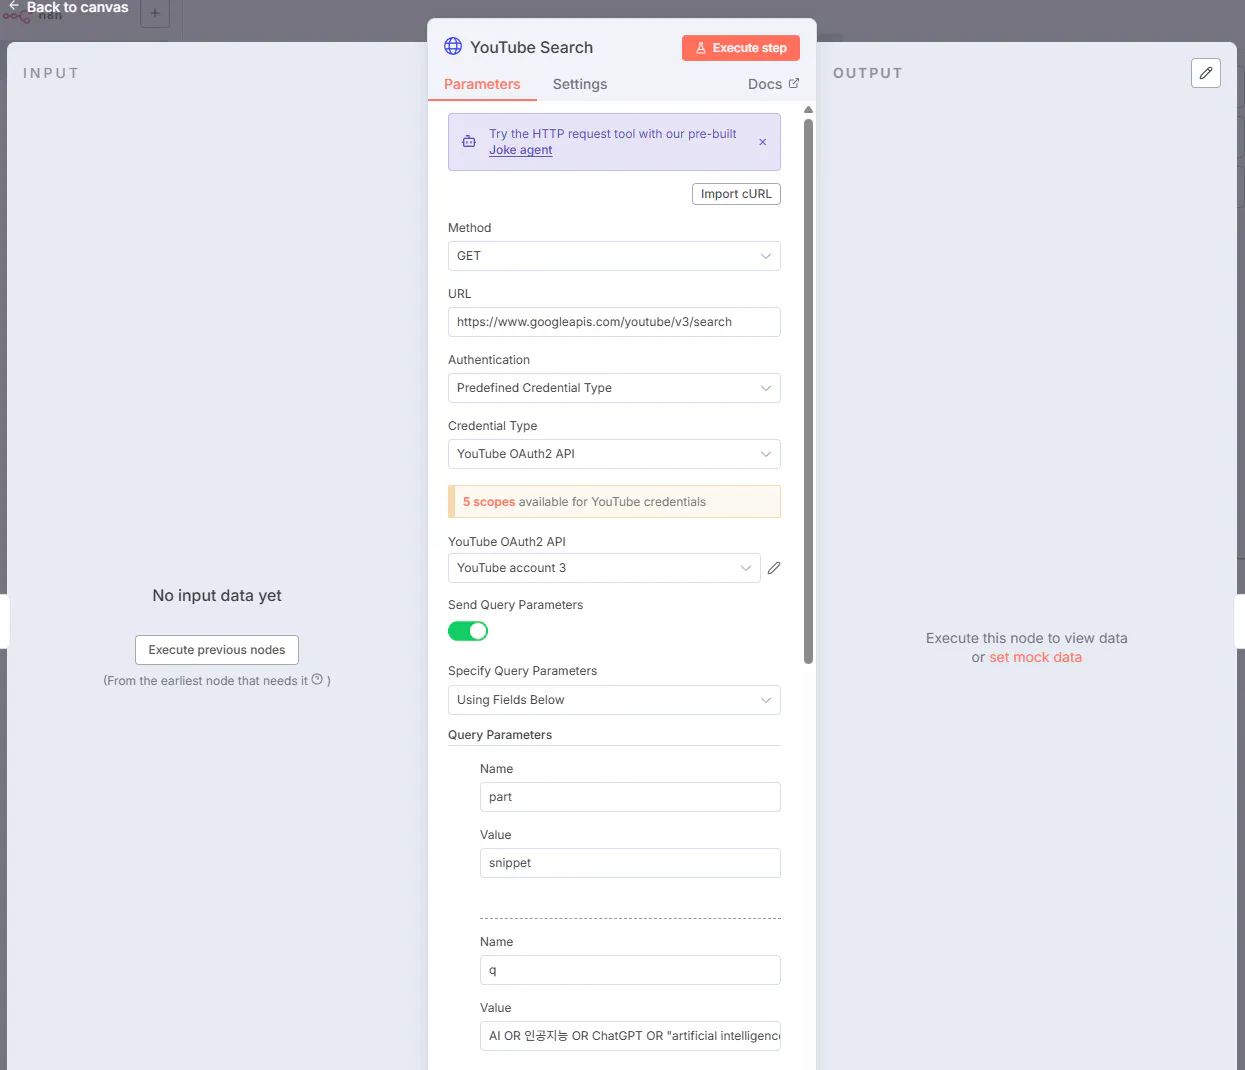
Task: Click the Value field with AI OR query
Action: coord(630,1036)
